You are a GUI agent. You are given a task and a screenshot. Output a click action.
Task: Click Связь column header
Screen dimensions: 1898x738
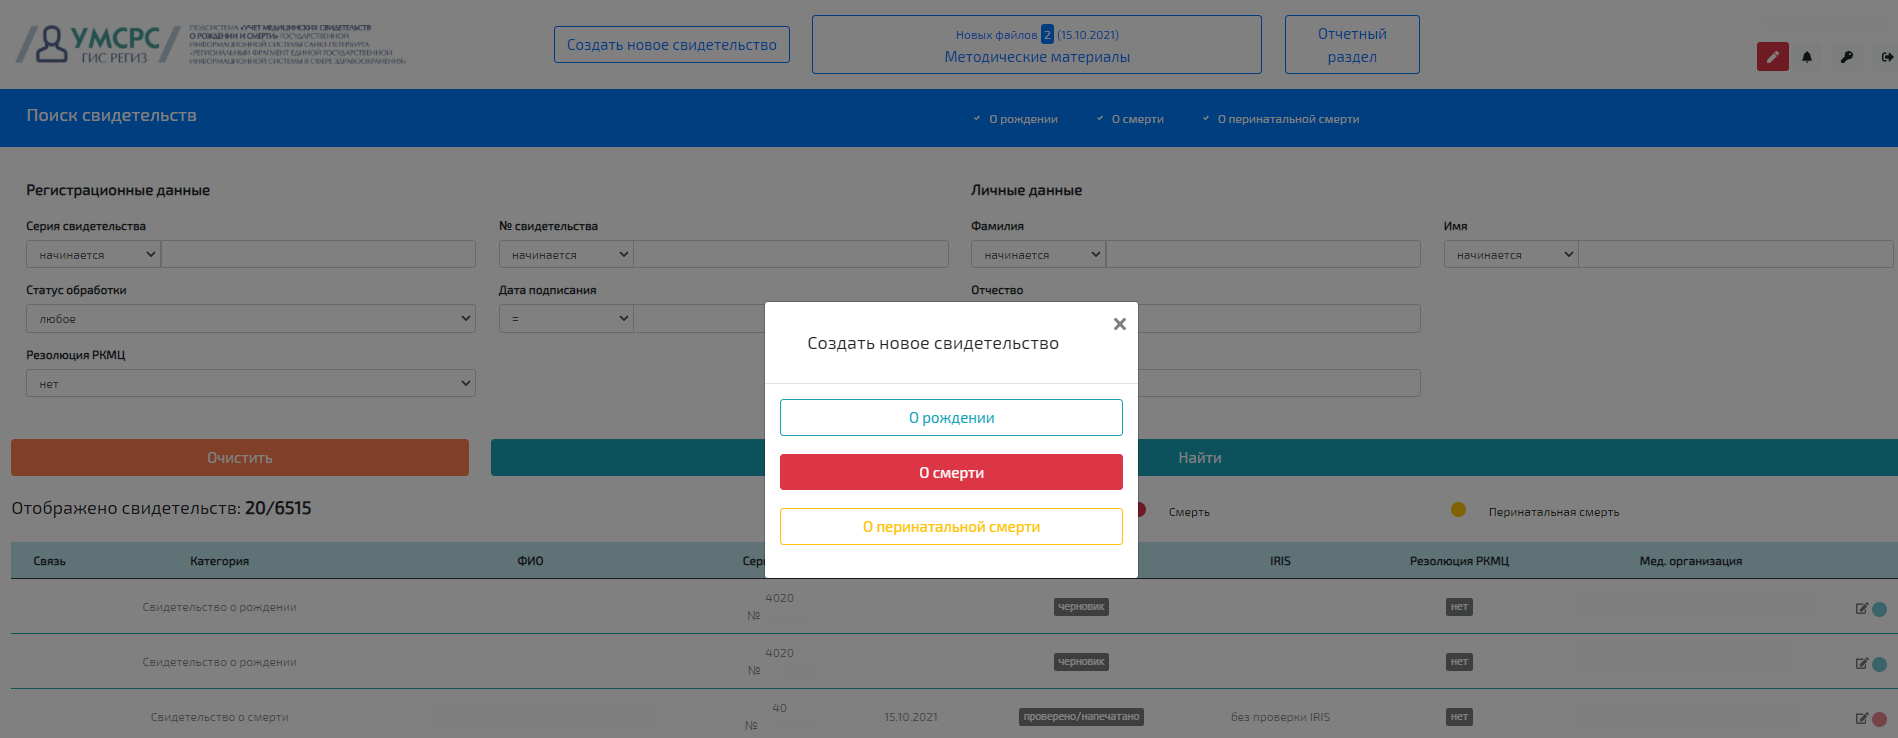coord(49,561)
